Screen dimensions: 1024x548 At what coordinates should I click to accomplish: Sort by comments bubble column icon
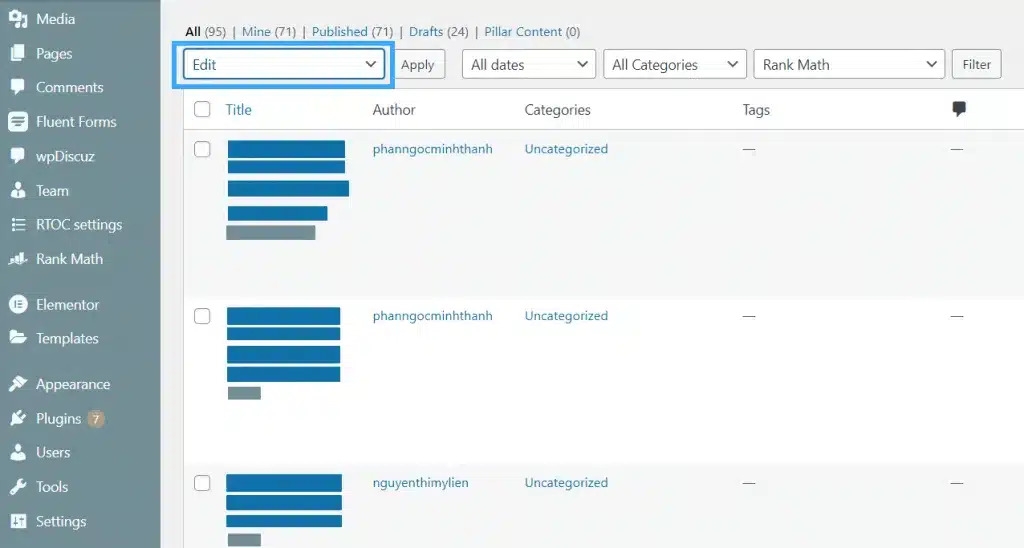click(959, 109)
